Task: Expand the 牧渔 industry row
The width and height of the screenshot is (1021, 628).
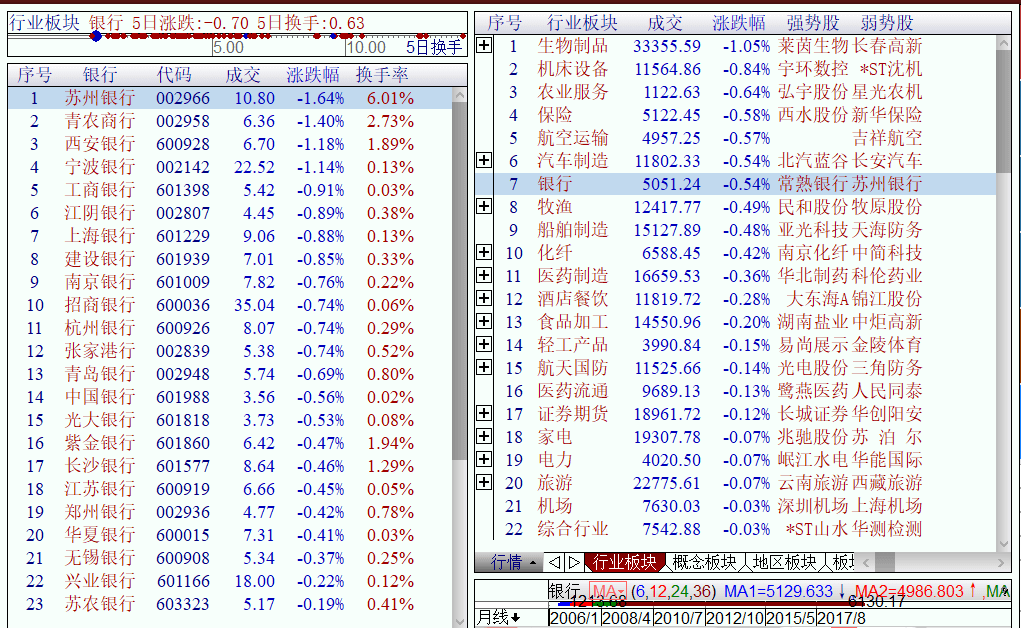Action: point(484,207)
